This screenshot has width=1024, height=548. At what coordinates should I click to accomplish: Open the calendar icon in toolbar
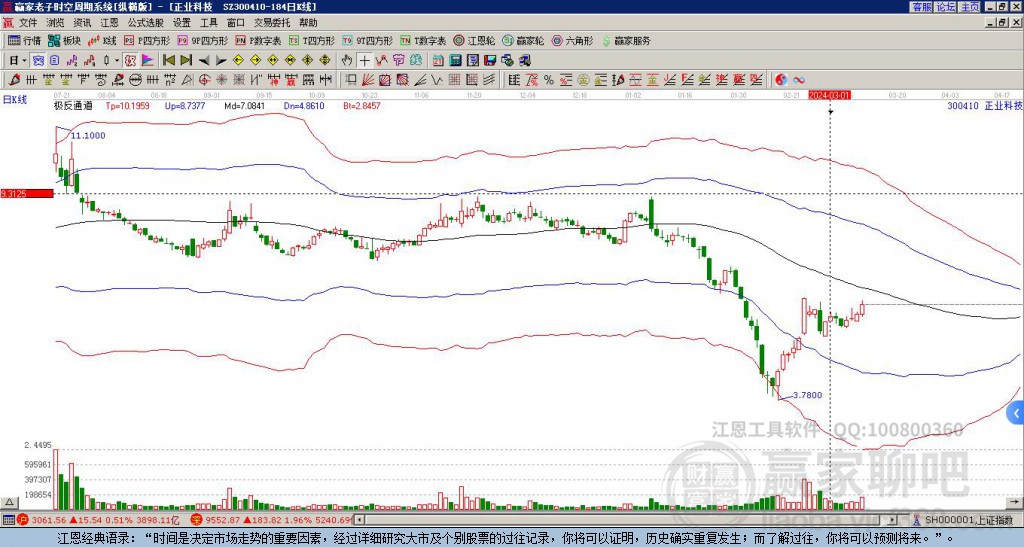point(438,61)
